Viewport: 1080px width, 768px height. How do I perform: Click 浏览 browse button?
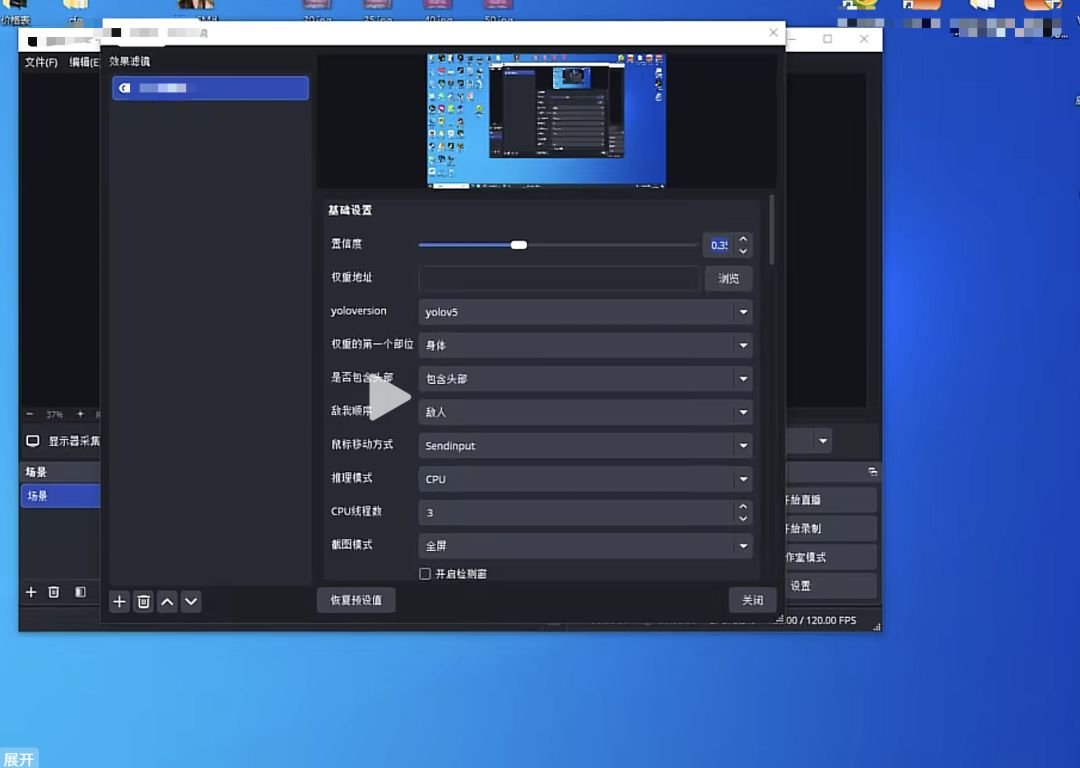[729, 278]
